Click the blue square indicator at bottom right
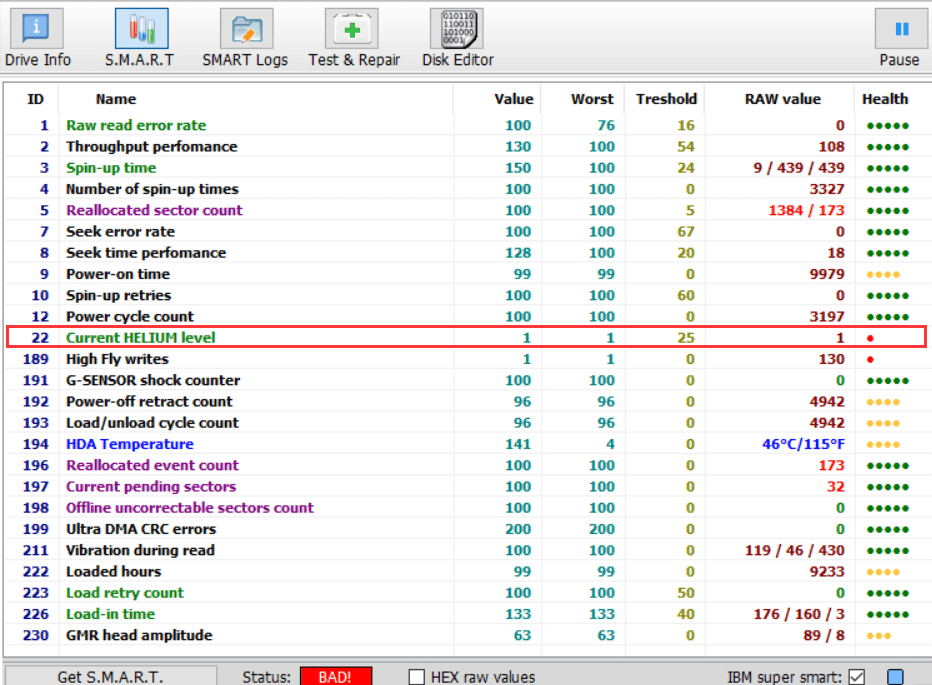 [x=895, y=677]
